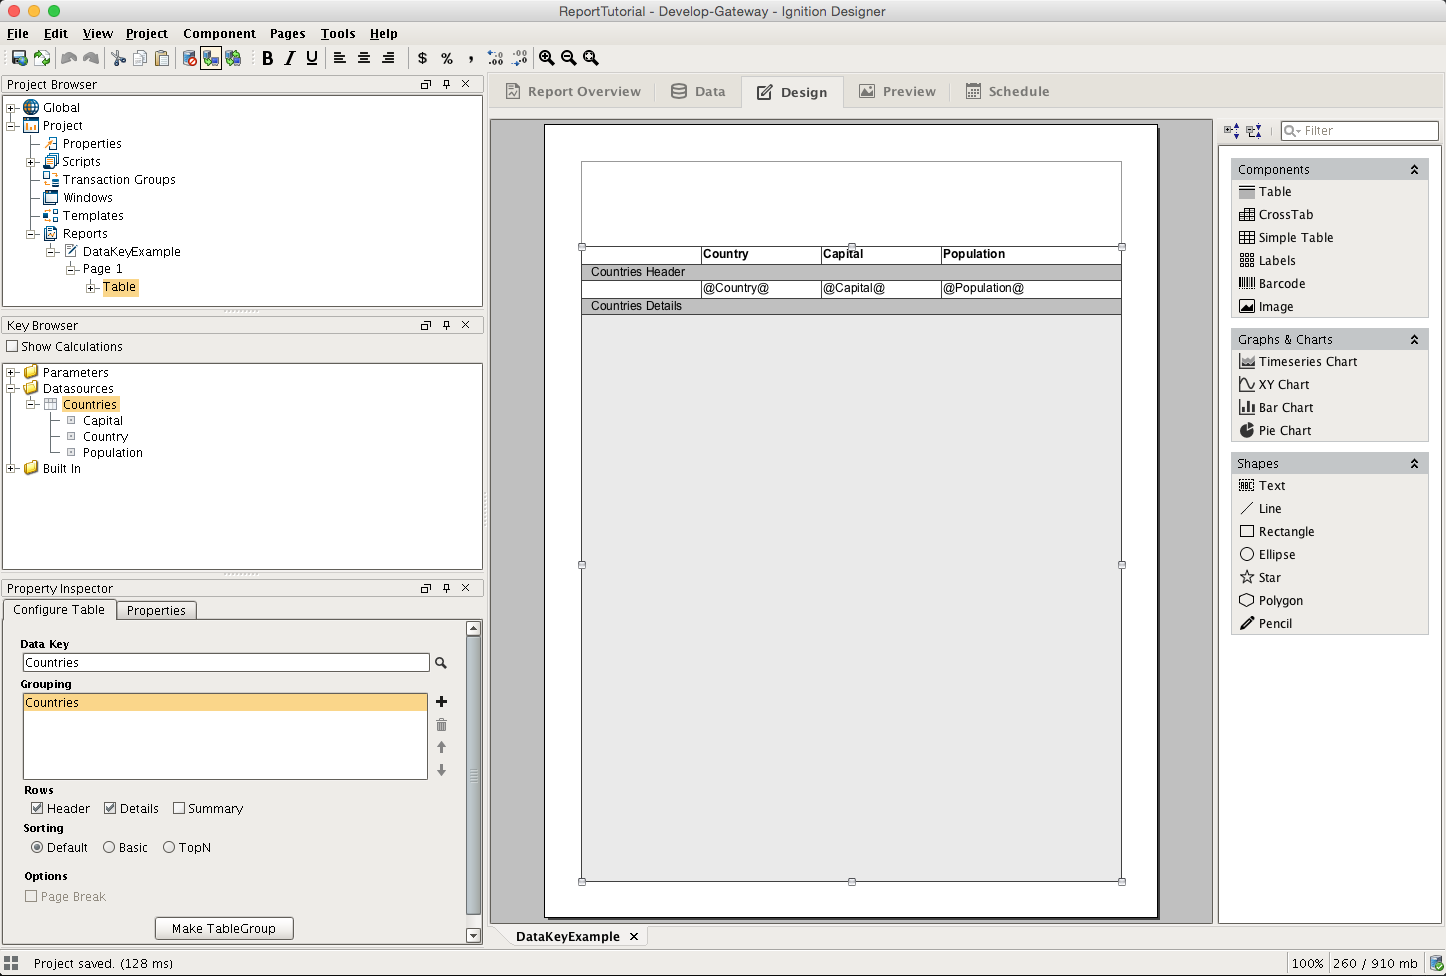This screenshot has height=976, width=1446.
Task: Expand the Parameters folder in Key Browser
Action: pos(12,371)
